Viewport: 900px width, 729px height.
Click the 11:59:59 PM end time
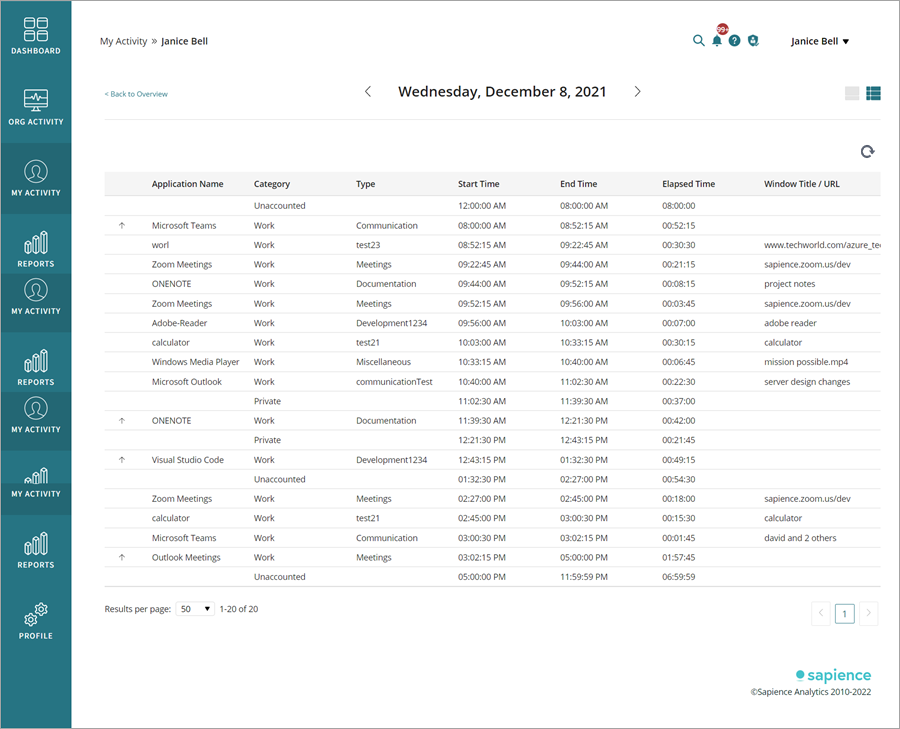[x=584, y=577]
